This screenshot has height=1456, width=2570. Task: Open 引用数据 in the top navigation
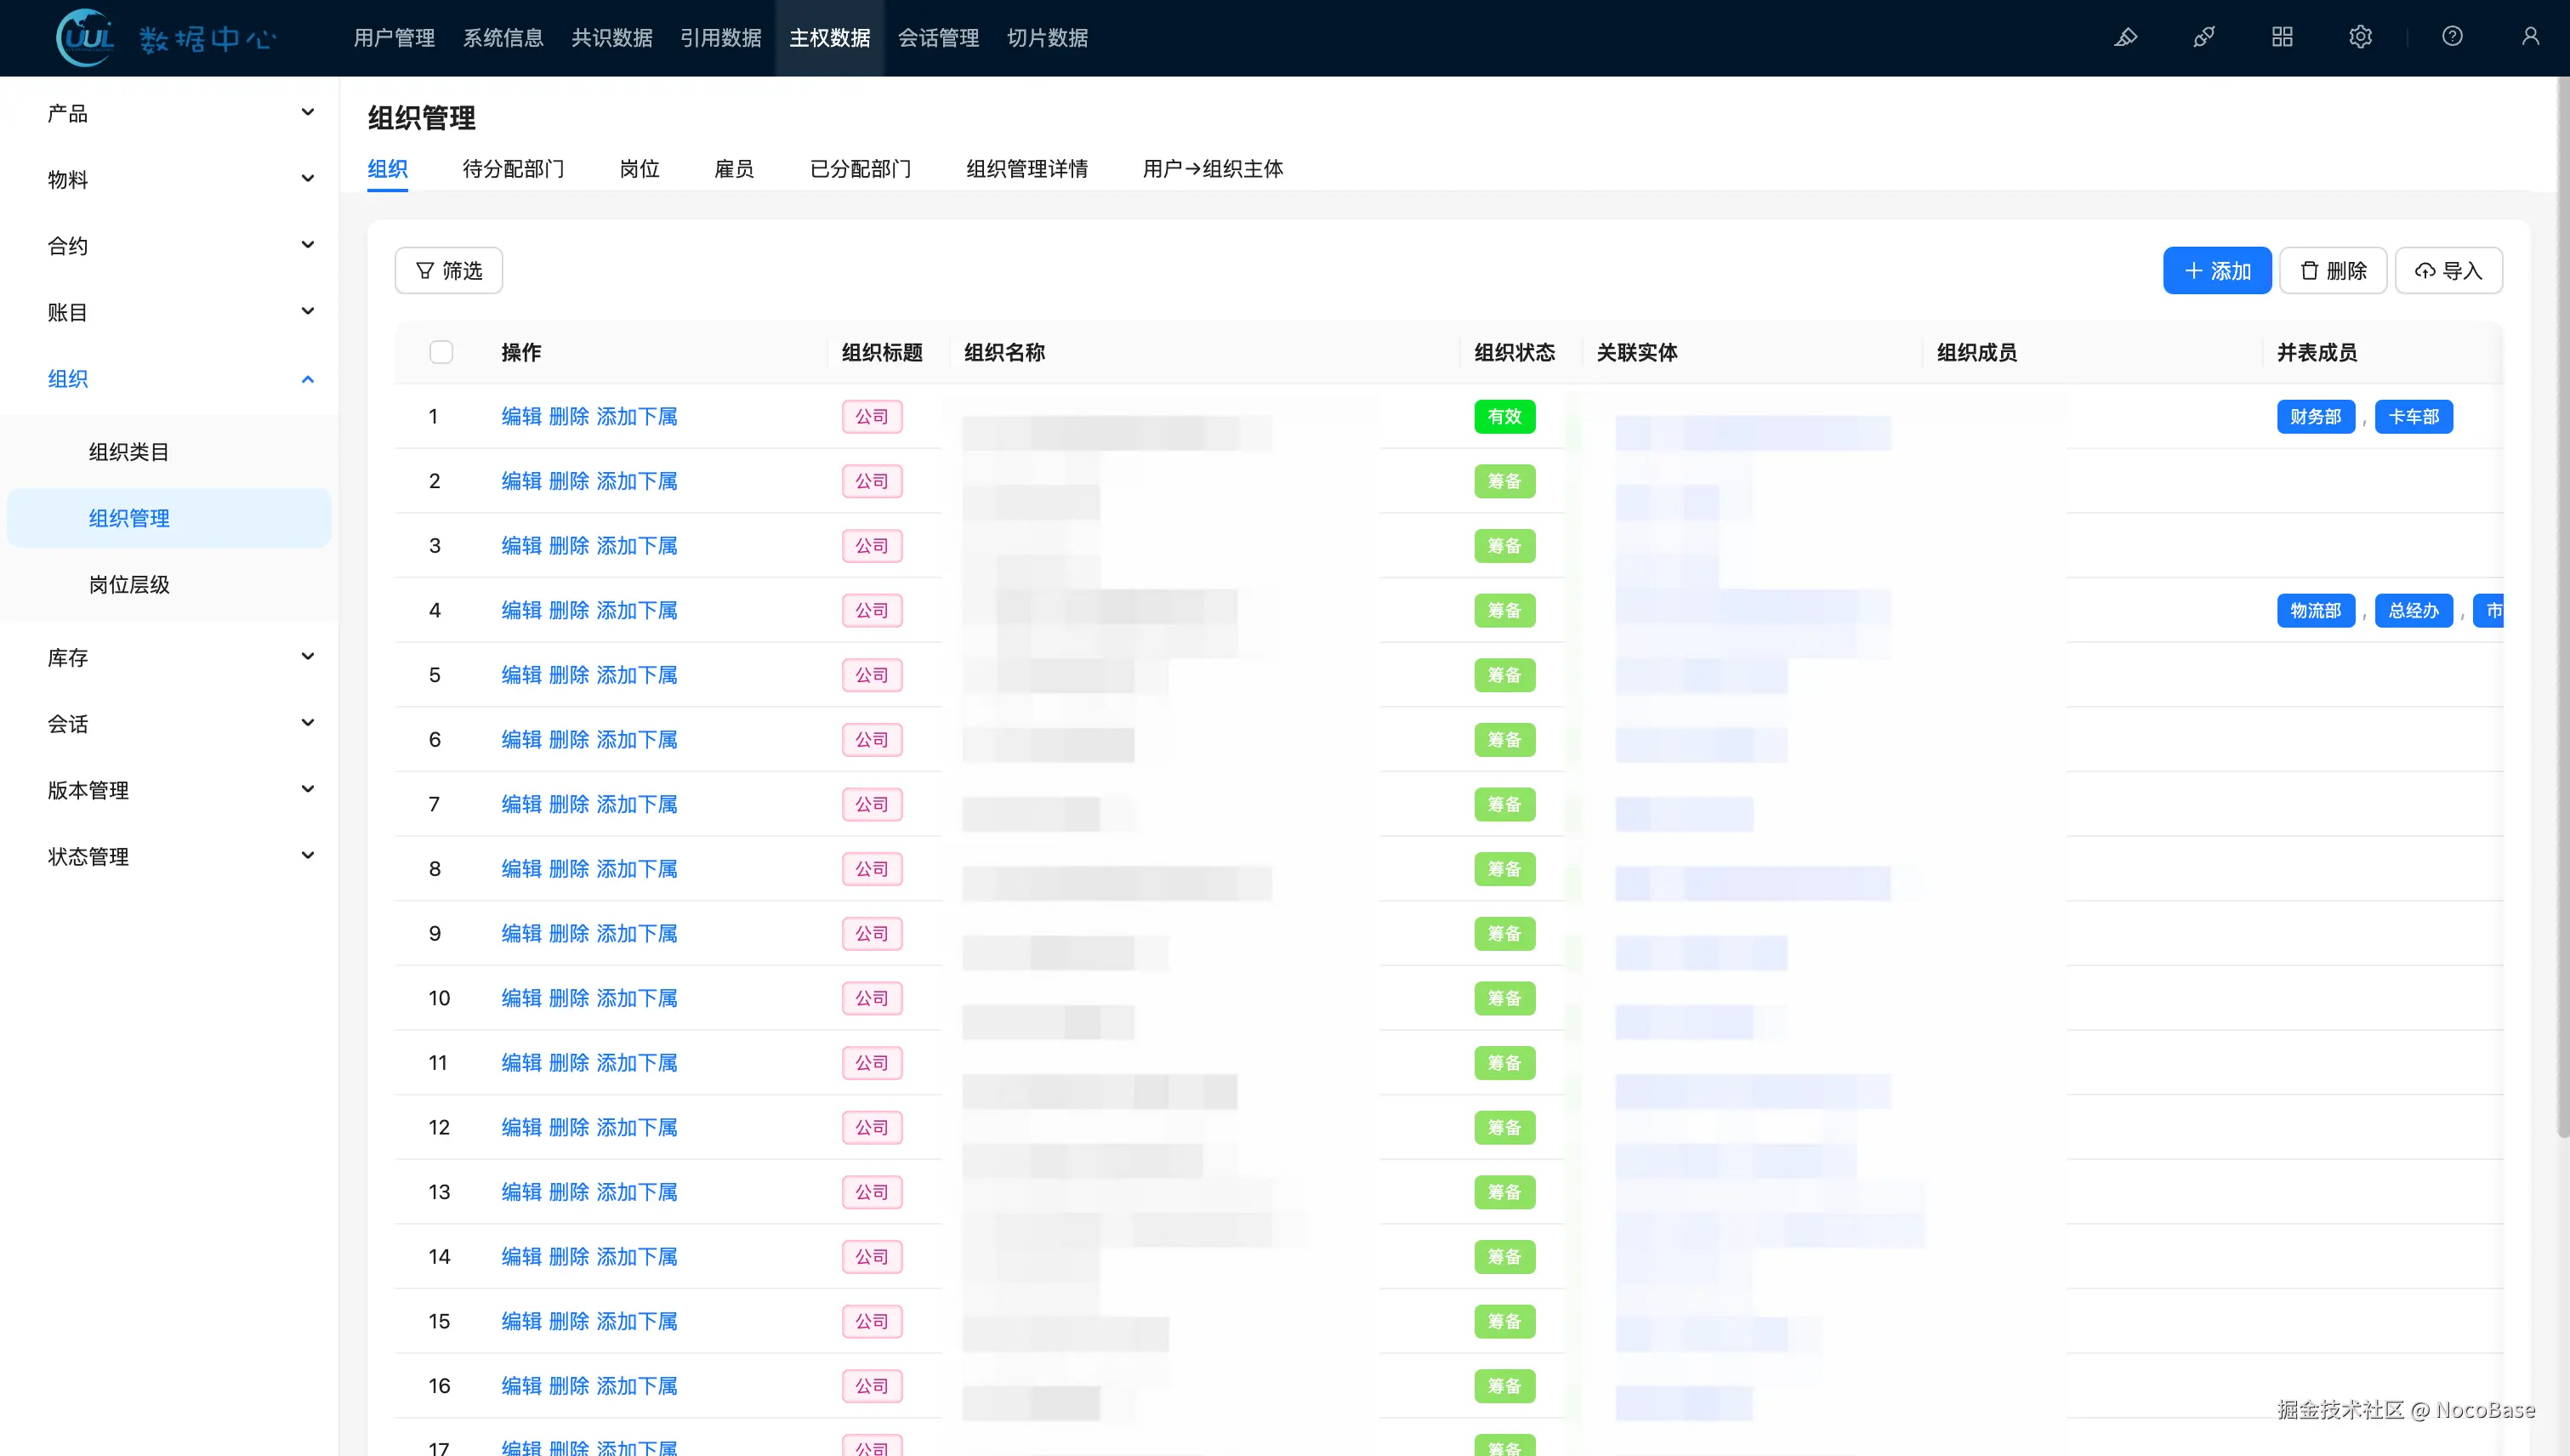pos(721,38)
